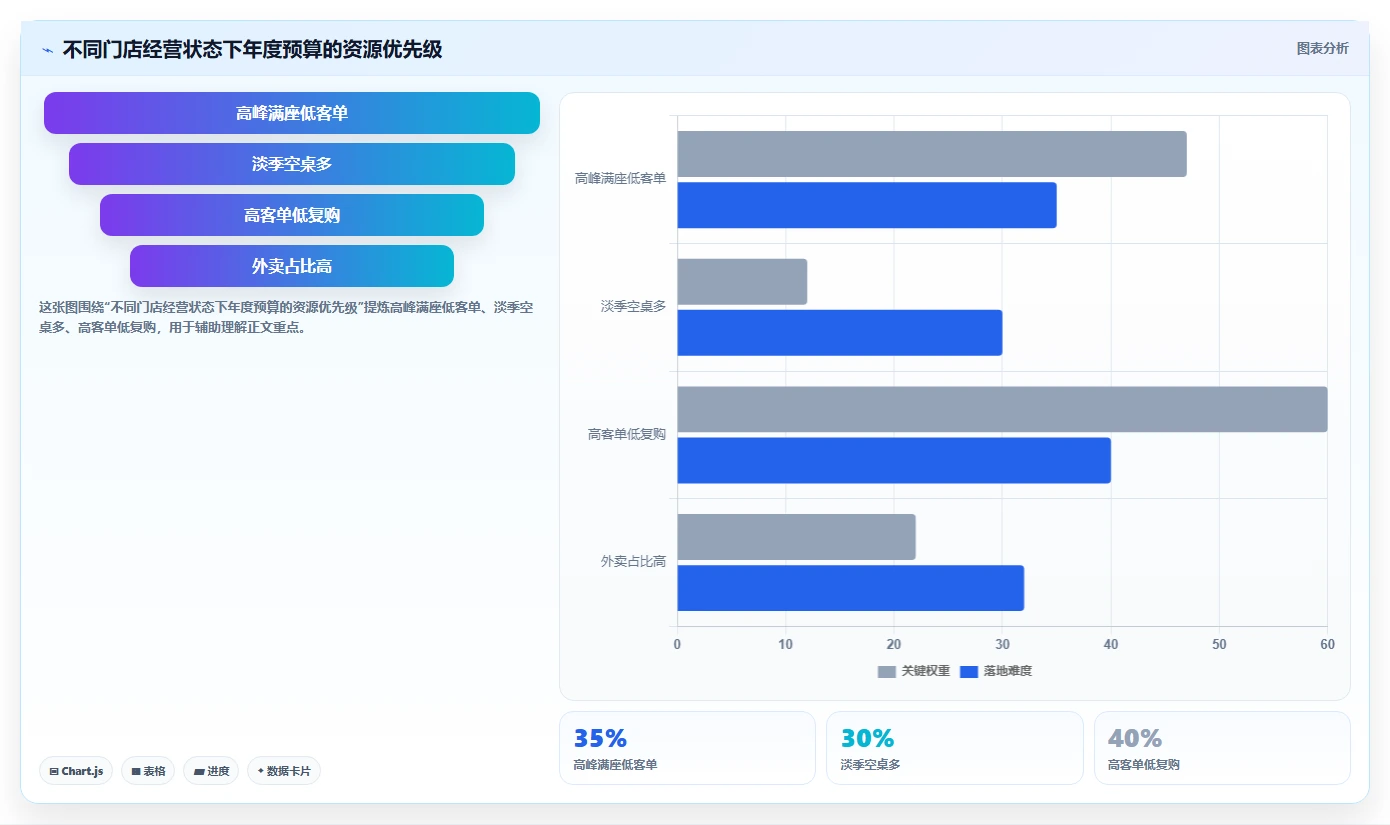Select the 外卖占比高 funnel stage
The image size is (1390, 825).
tap(292, 266)
